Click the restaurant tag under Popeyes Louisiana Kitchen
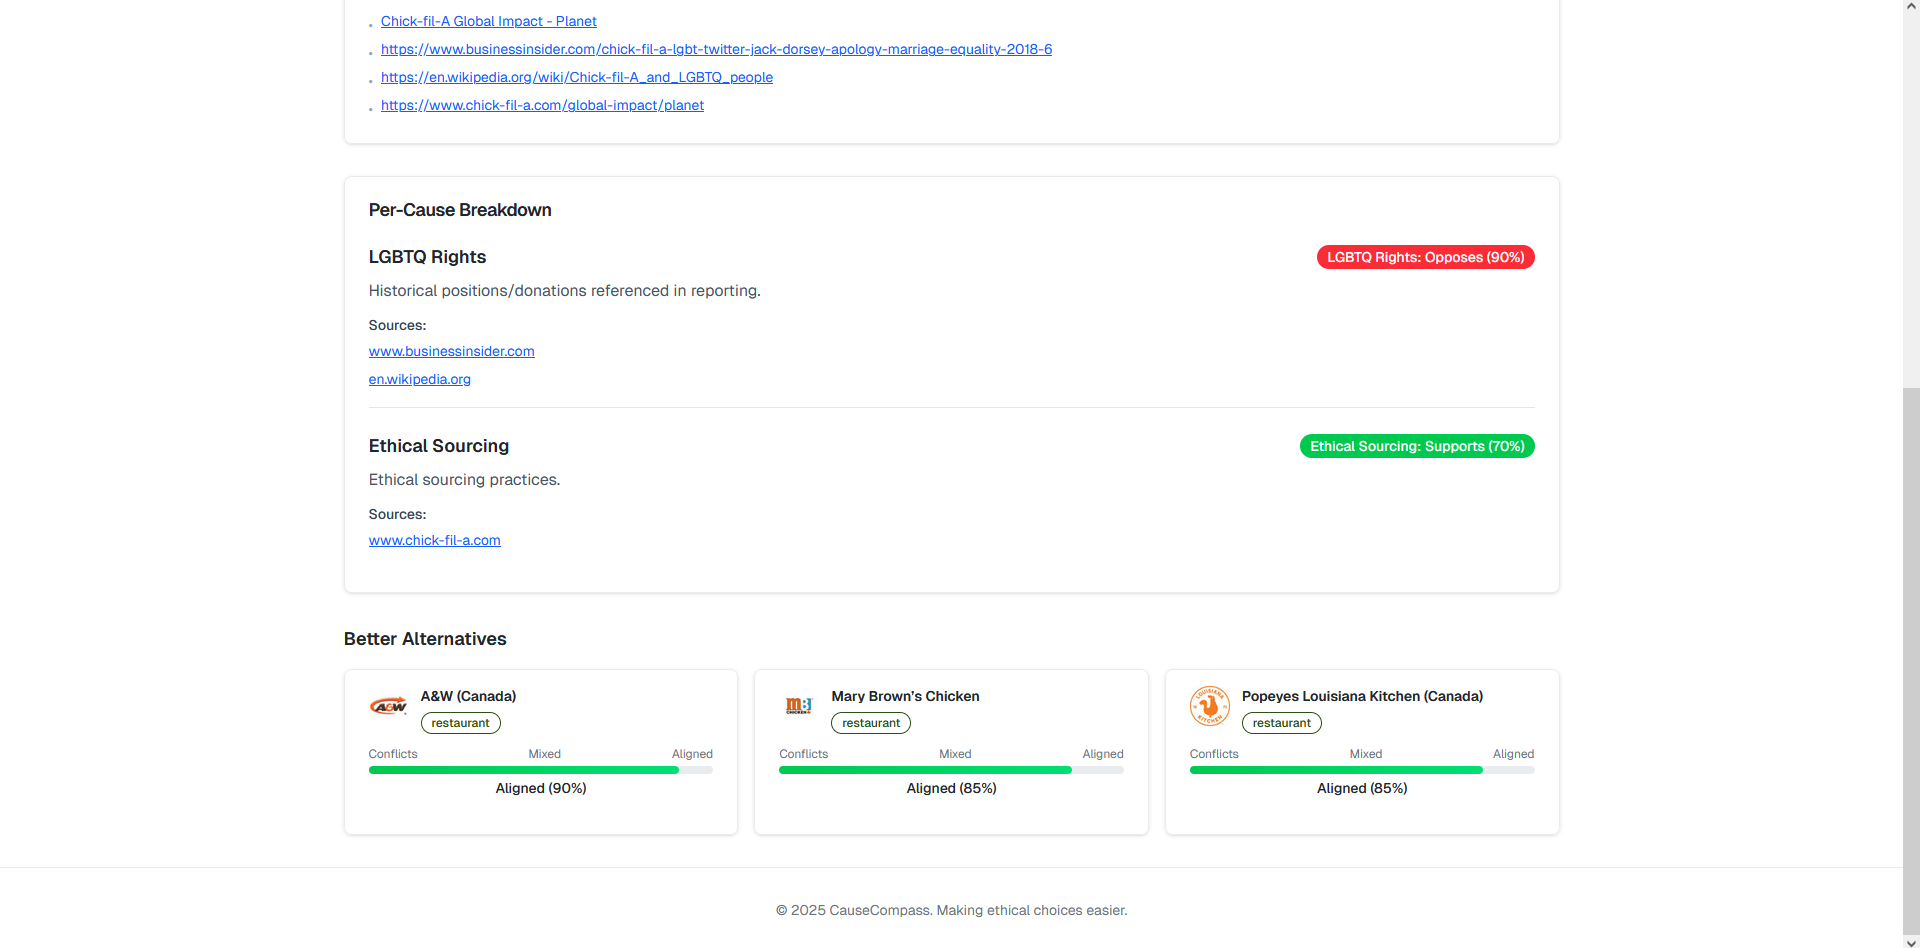This screenshot has height=948, width=1920. coord(1282,723)
